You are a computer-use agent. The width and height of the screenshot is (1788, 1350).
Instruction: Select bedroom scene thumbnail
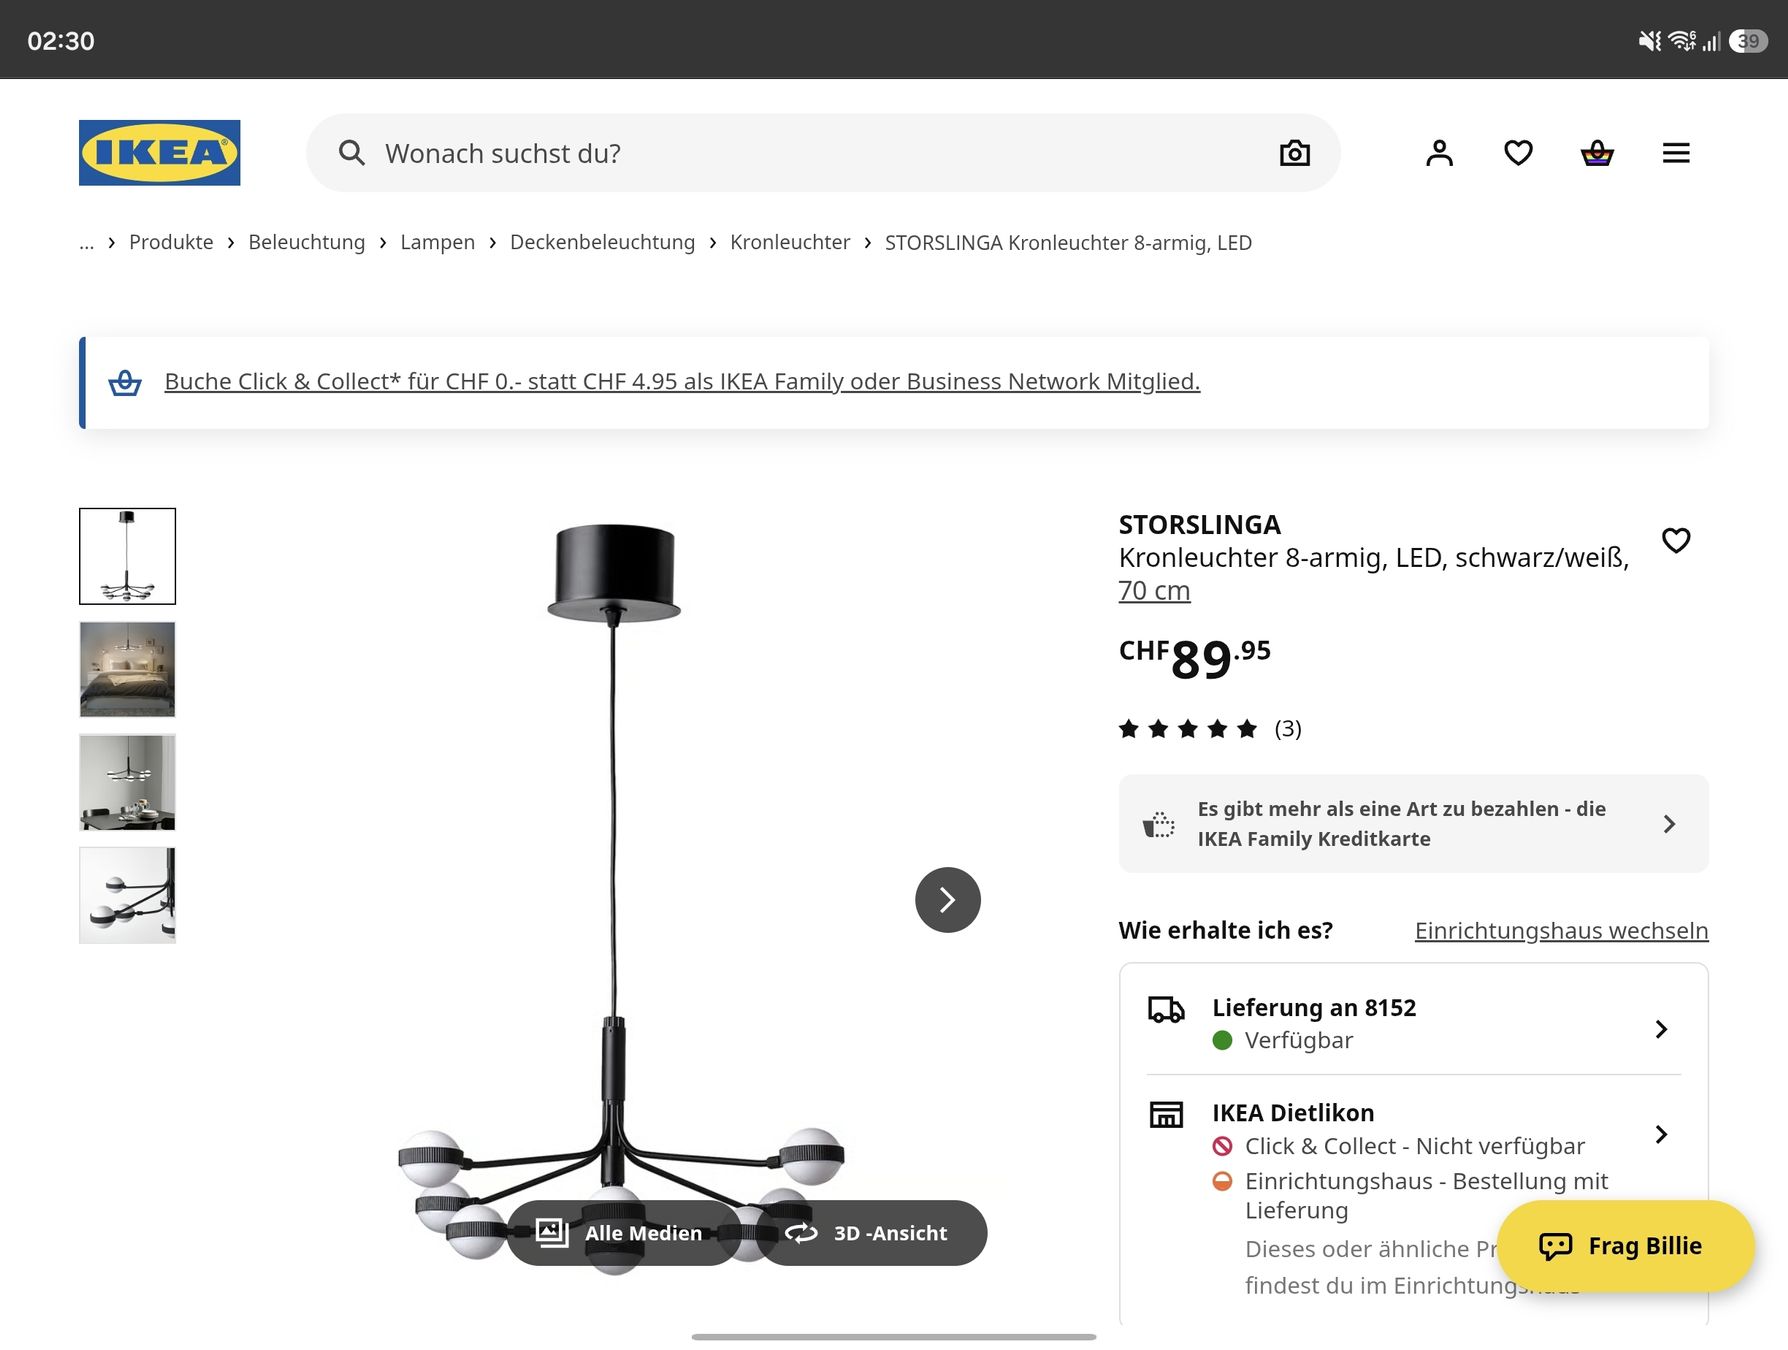pos(127,669)
